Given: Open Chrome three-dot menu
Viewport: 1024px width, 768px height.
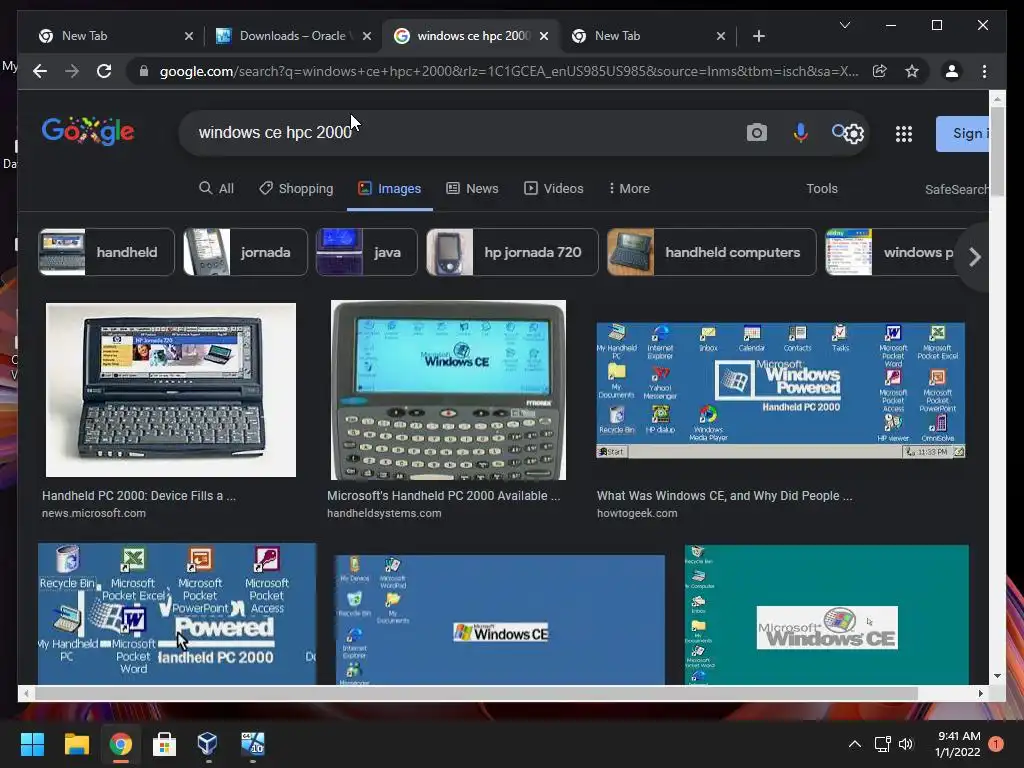Looking at the screenshot, I should tap(984, 71).
